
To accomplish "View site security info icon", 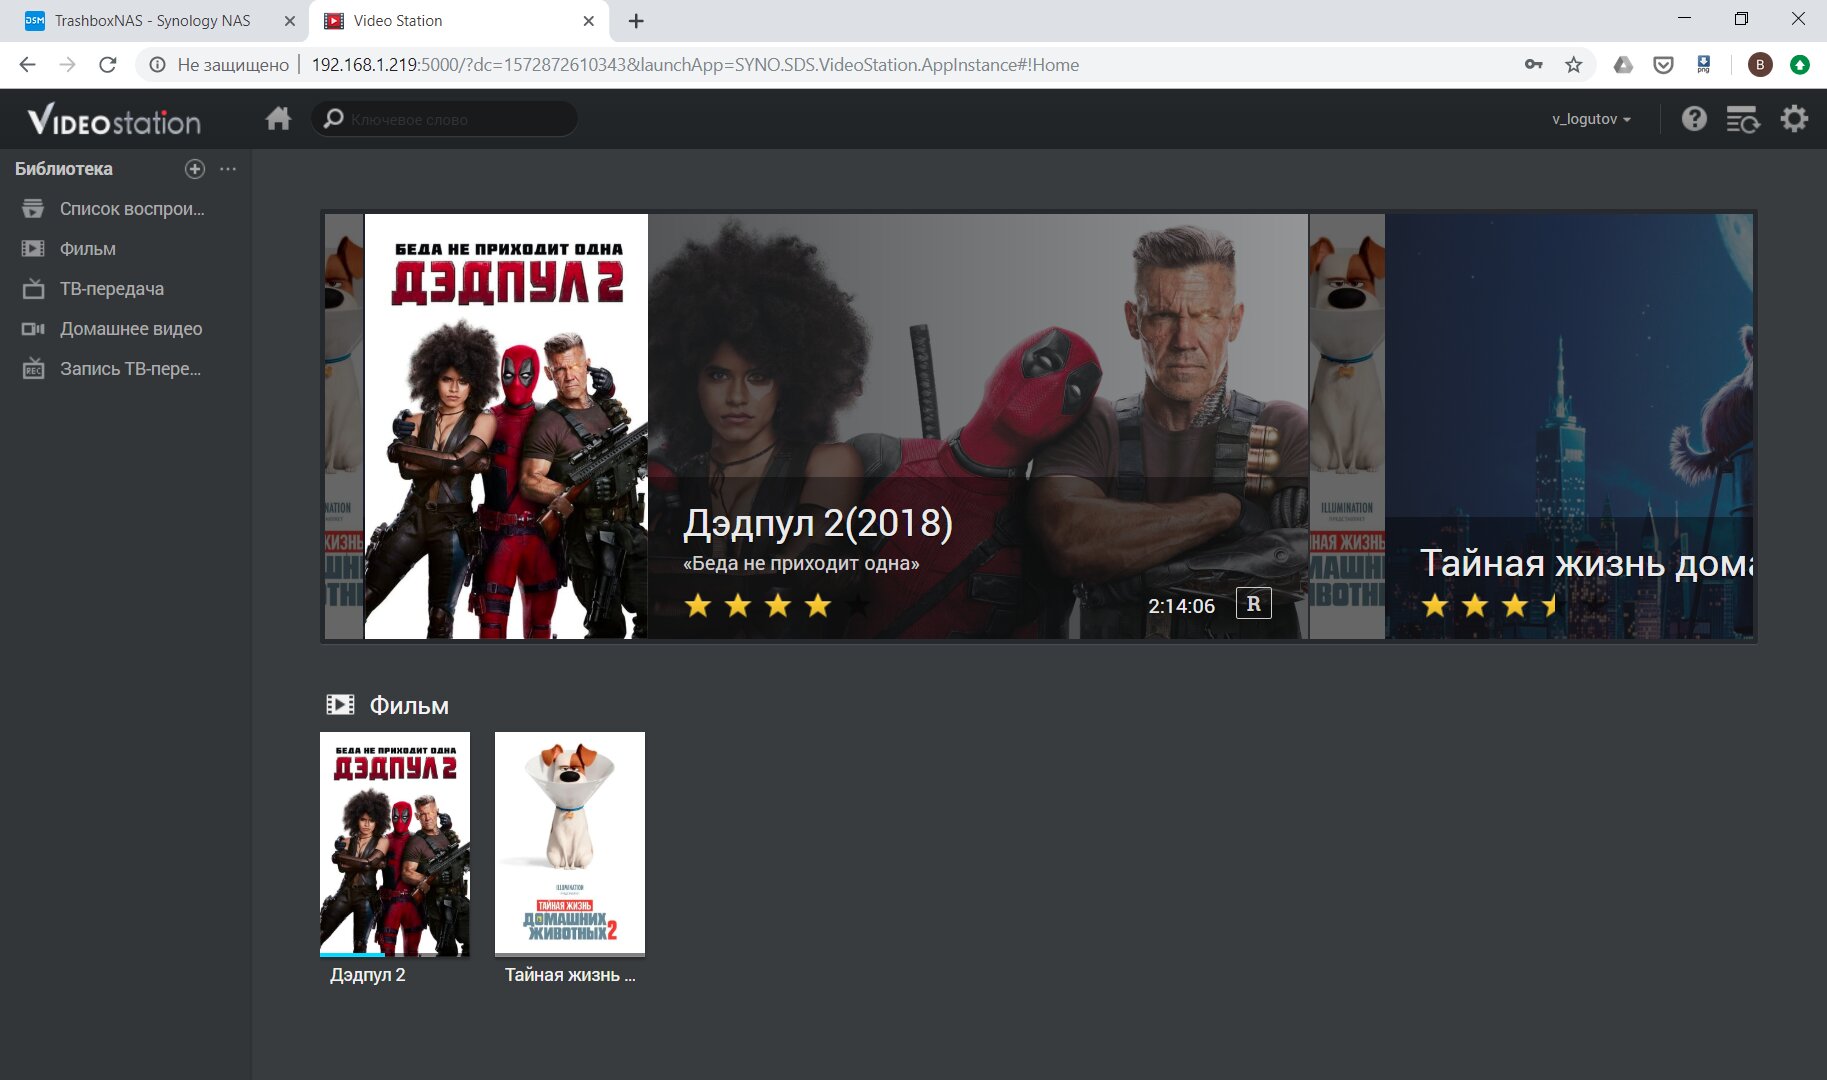I will pyautogui.click(x=157, y=65).
